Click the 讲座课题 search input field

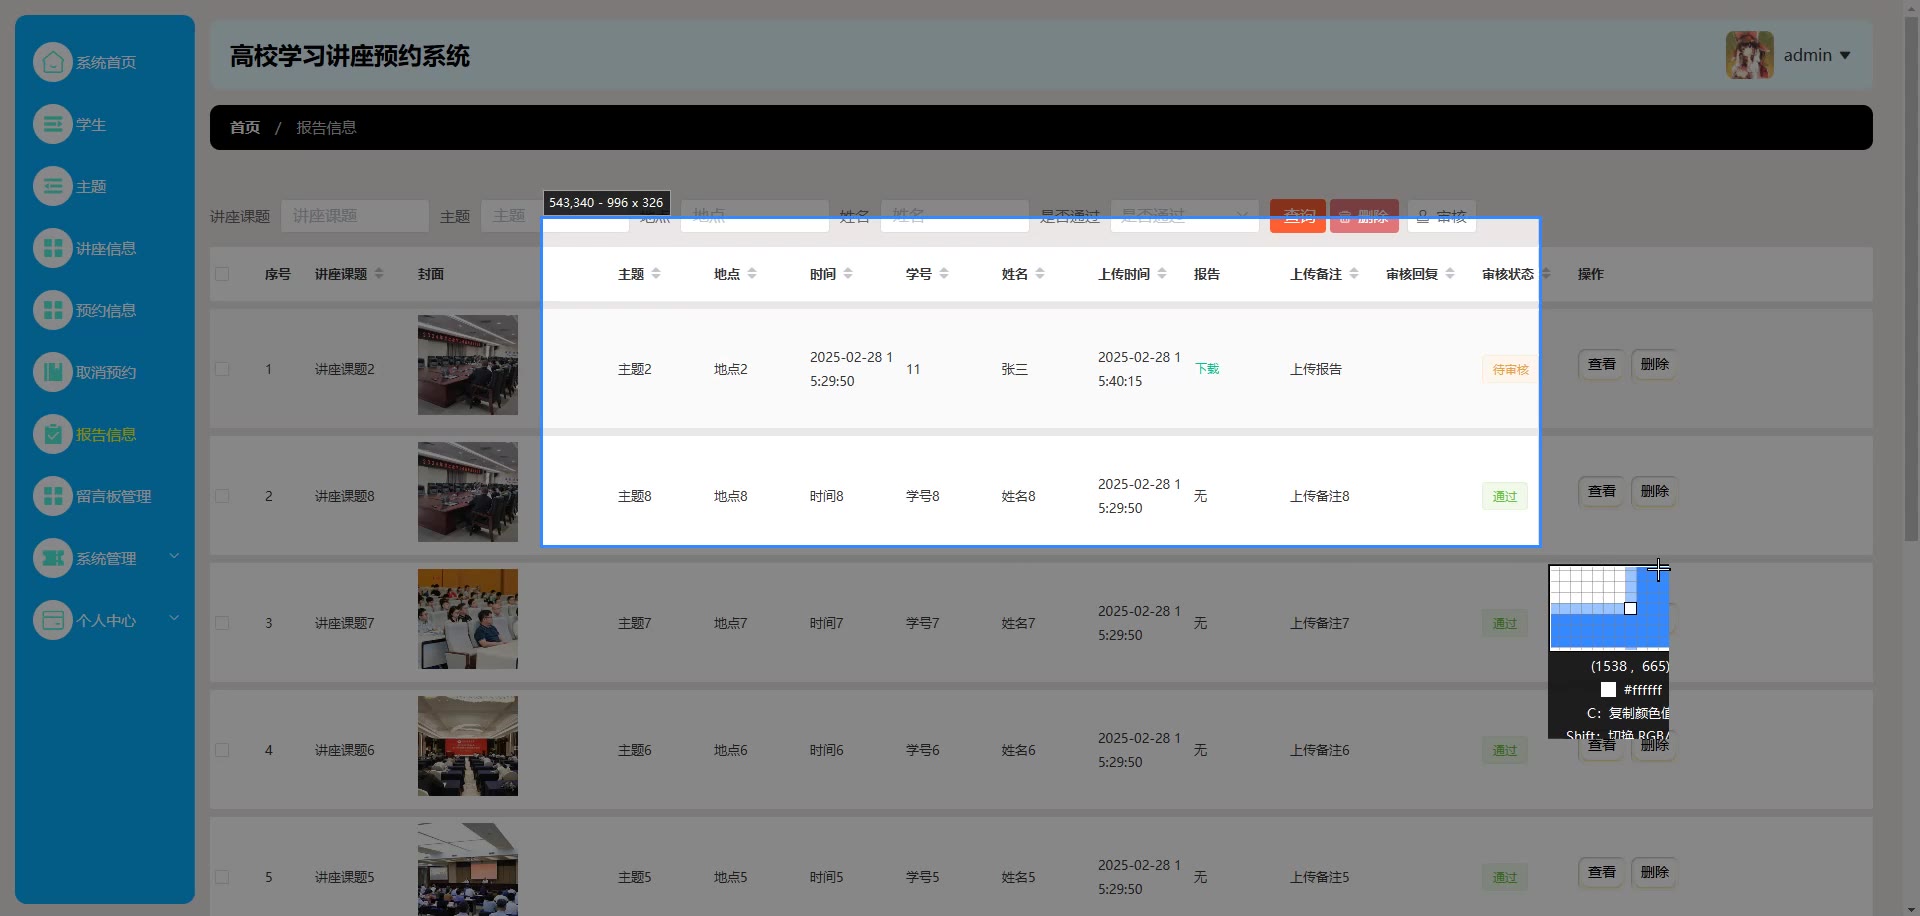pos(355,216)
